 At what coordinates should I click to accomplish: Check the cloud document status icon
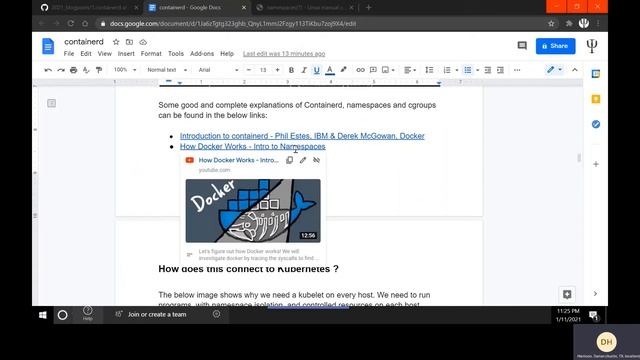coord(143,42)
